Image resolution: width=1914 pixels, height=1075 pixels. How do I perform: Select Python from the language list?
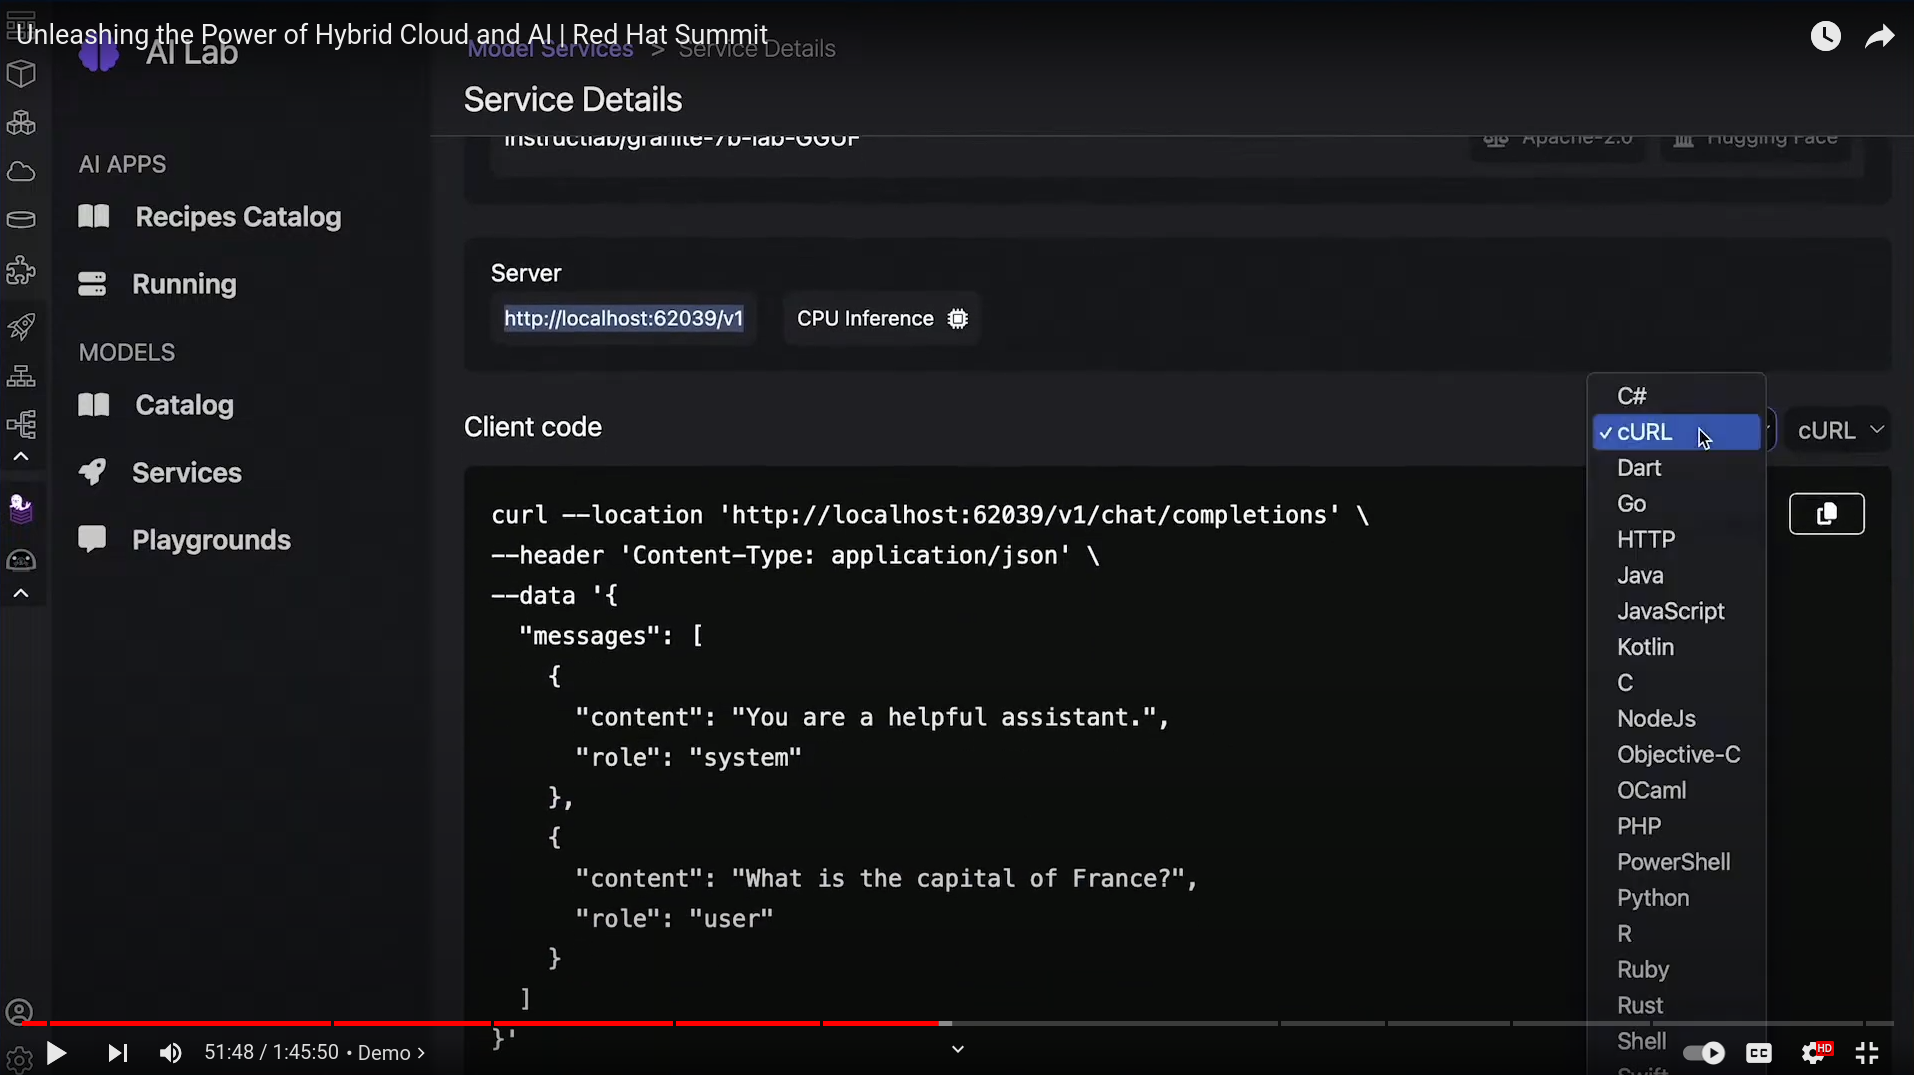(x=1653, y=898)
